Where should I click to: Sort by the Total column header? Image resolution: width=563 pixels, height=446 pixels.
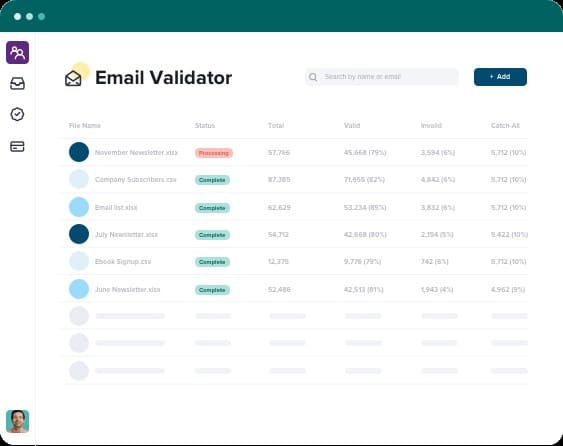276,125
